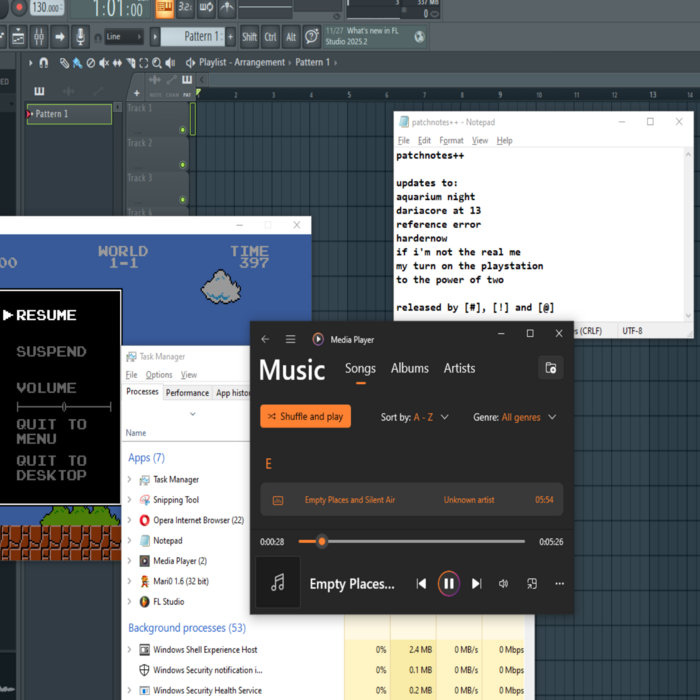The image size is (700, 700).
Task: Click the plus icon above Track 1
Action: (137, 93)
